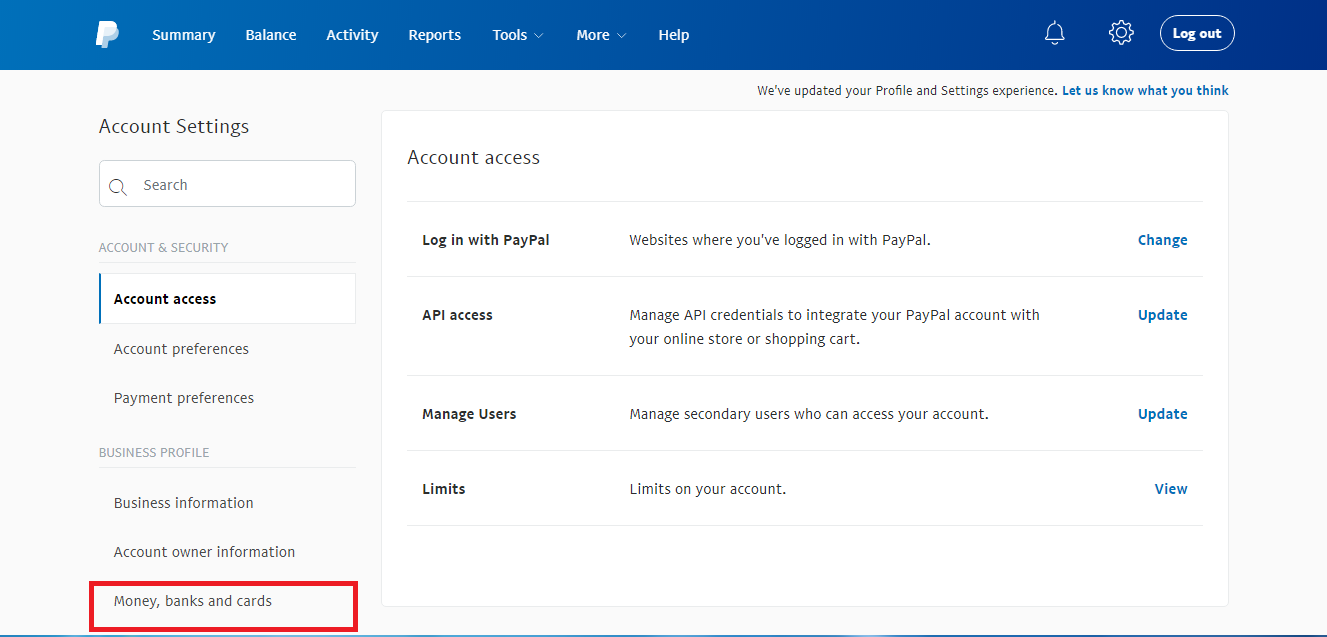Click the Account access panel heading
Screen dimensions: 1327x637
click(x=474, y=157)
